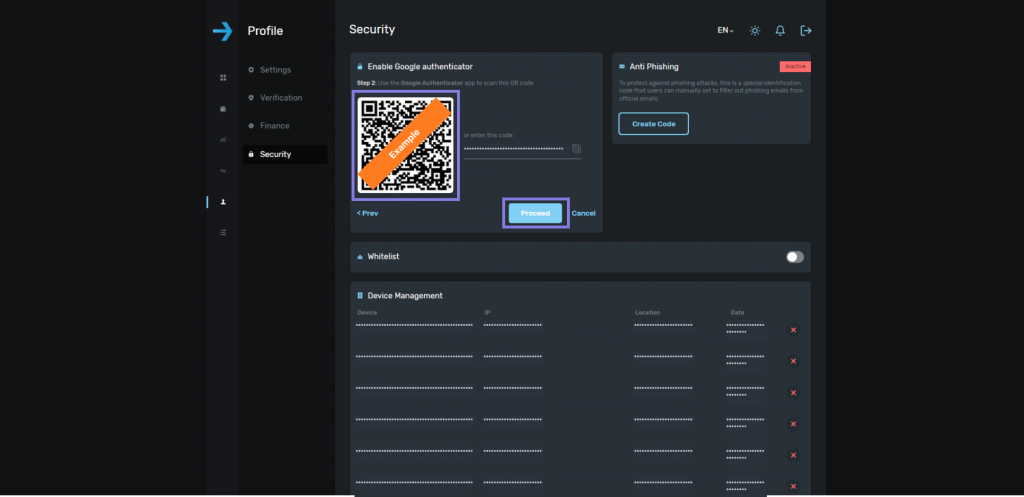The image size is (1024, 497).
Task: Open the trading chart icon in sidebar
Action: coord(223,140)
